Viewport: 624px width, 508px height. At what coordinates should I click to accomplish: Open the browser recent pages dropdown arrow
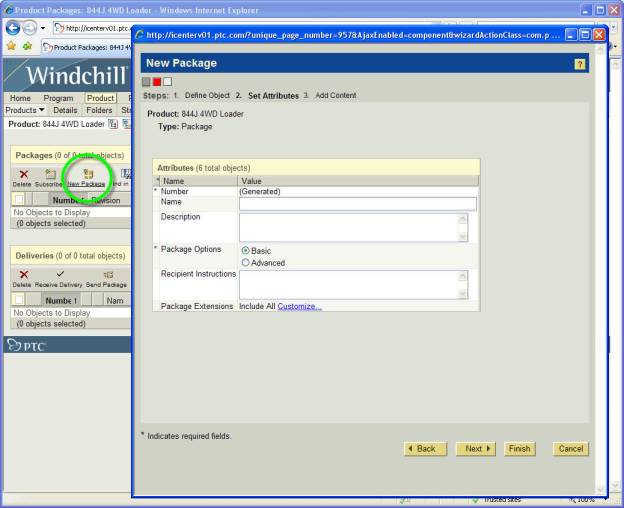coord(43,28)
